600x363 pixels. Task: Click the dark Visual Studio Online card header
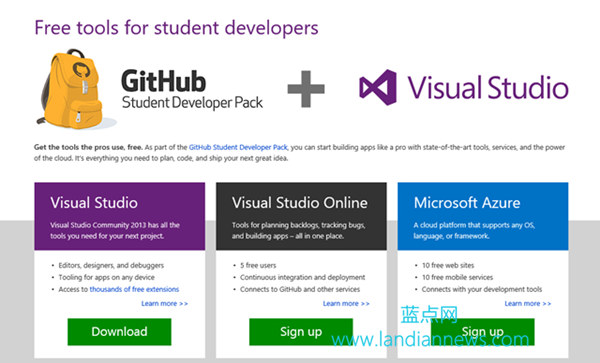pos(301,216)
